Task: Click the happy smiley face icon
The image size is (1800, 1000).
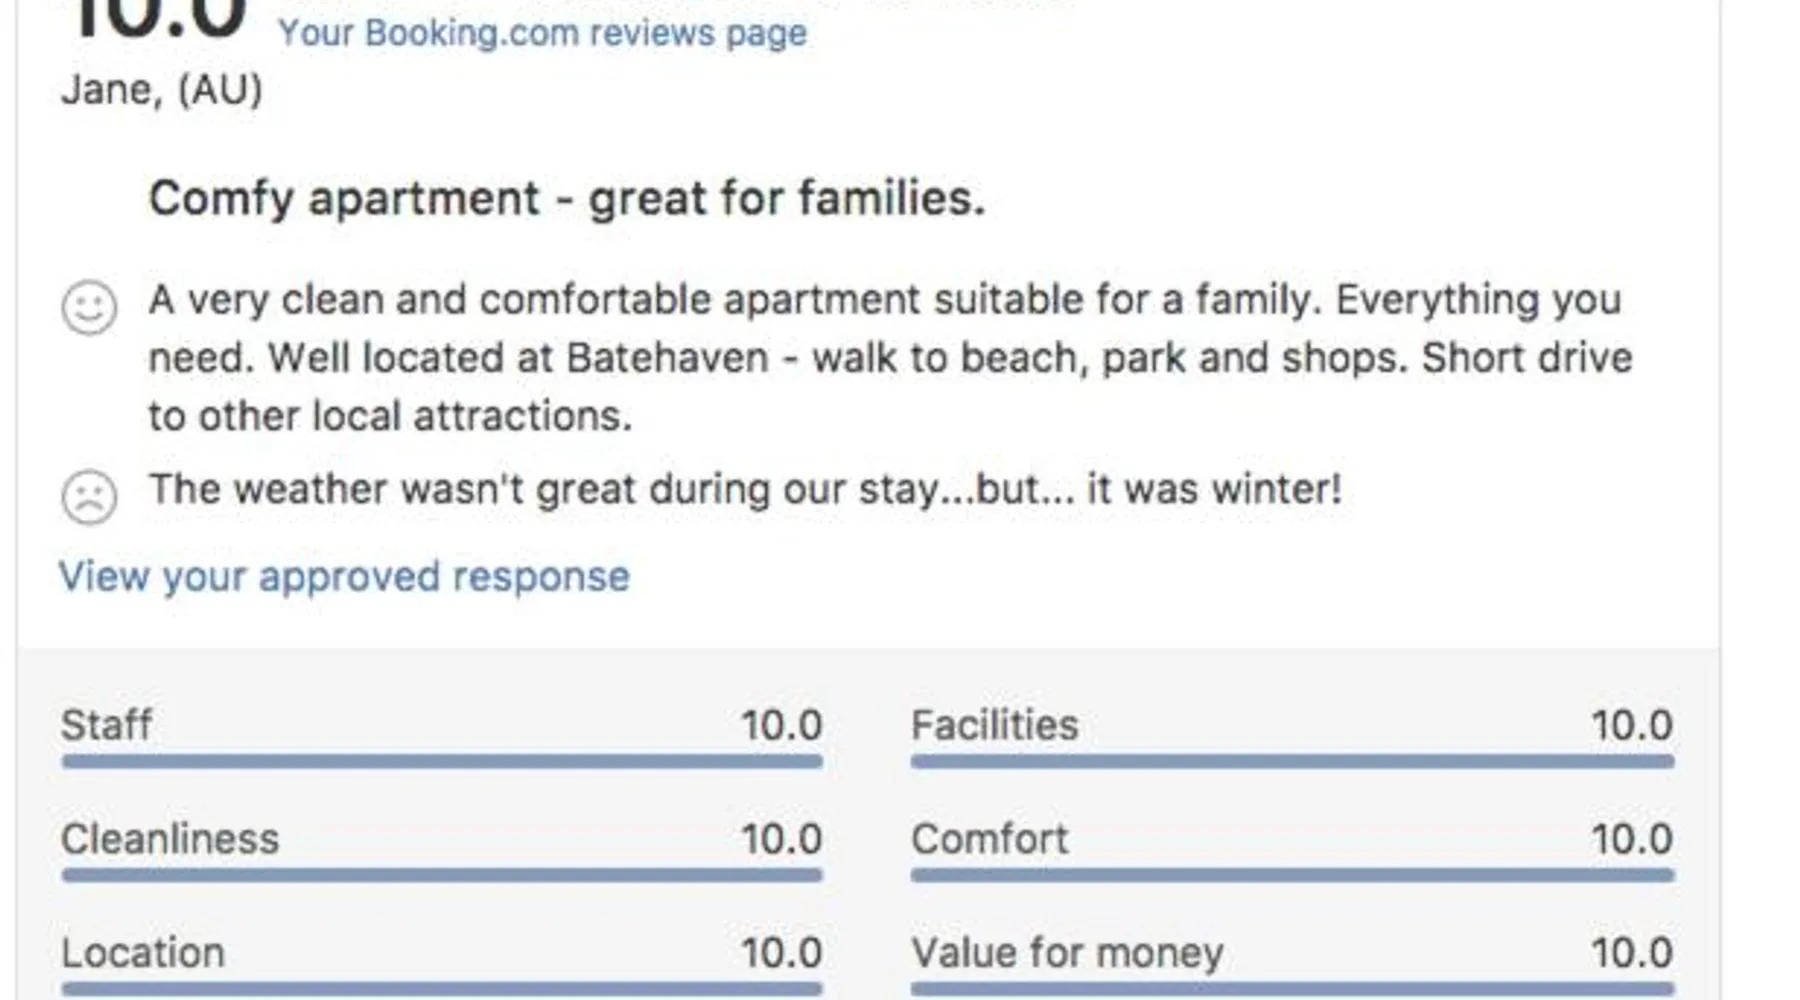Action: [89, 307]
